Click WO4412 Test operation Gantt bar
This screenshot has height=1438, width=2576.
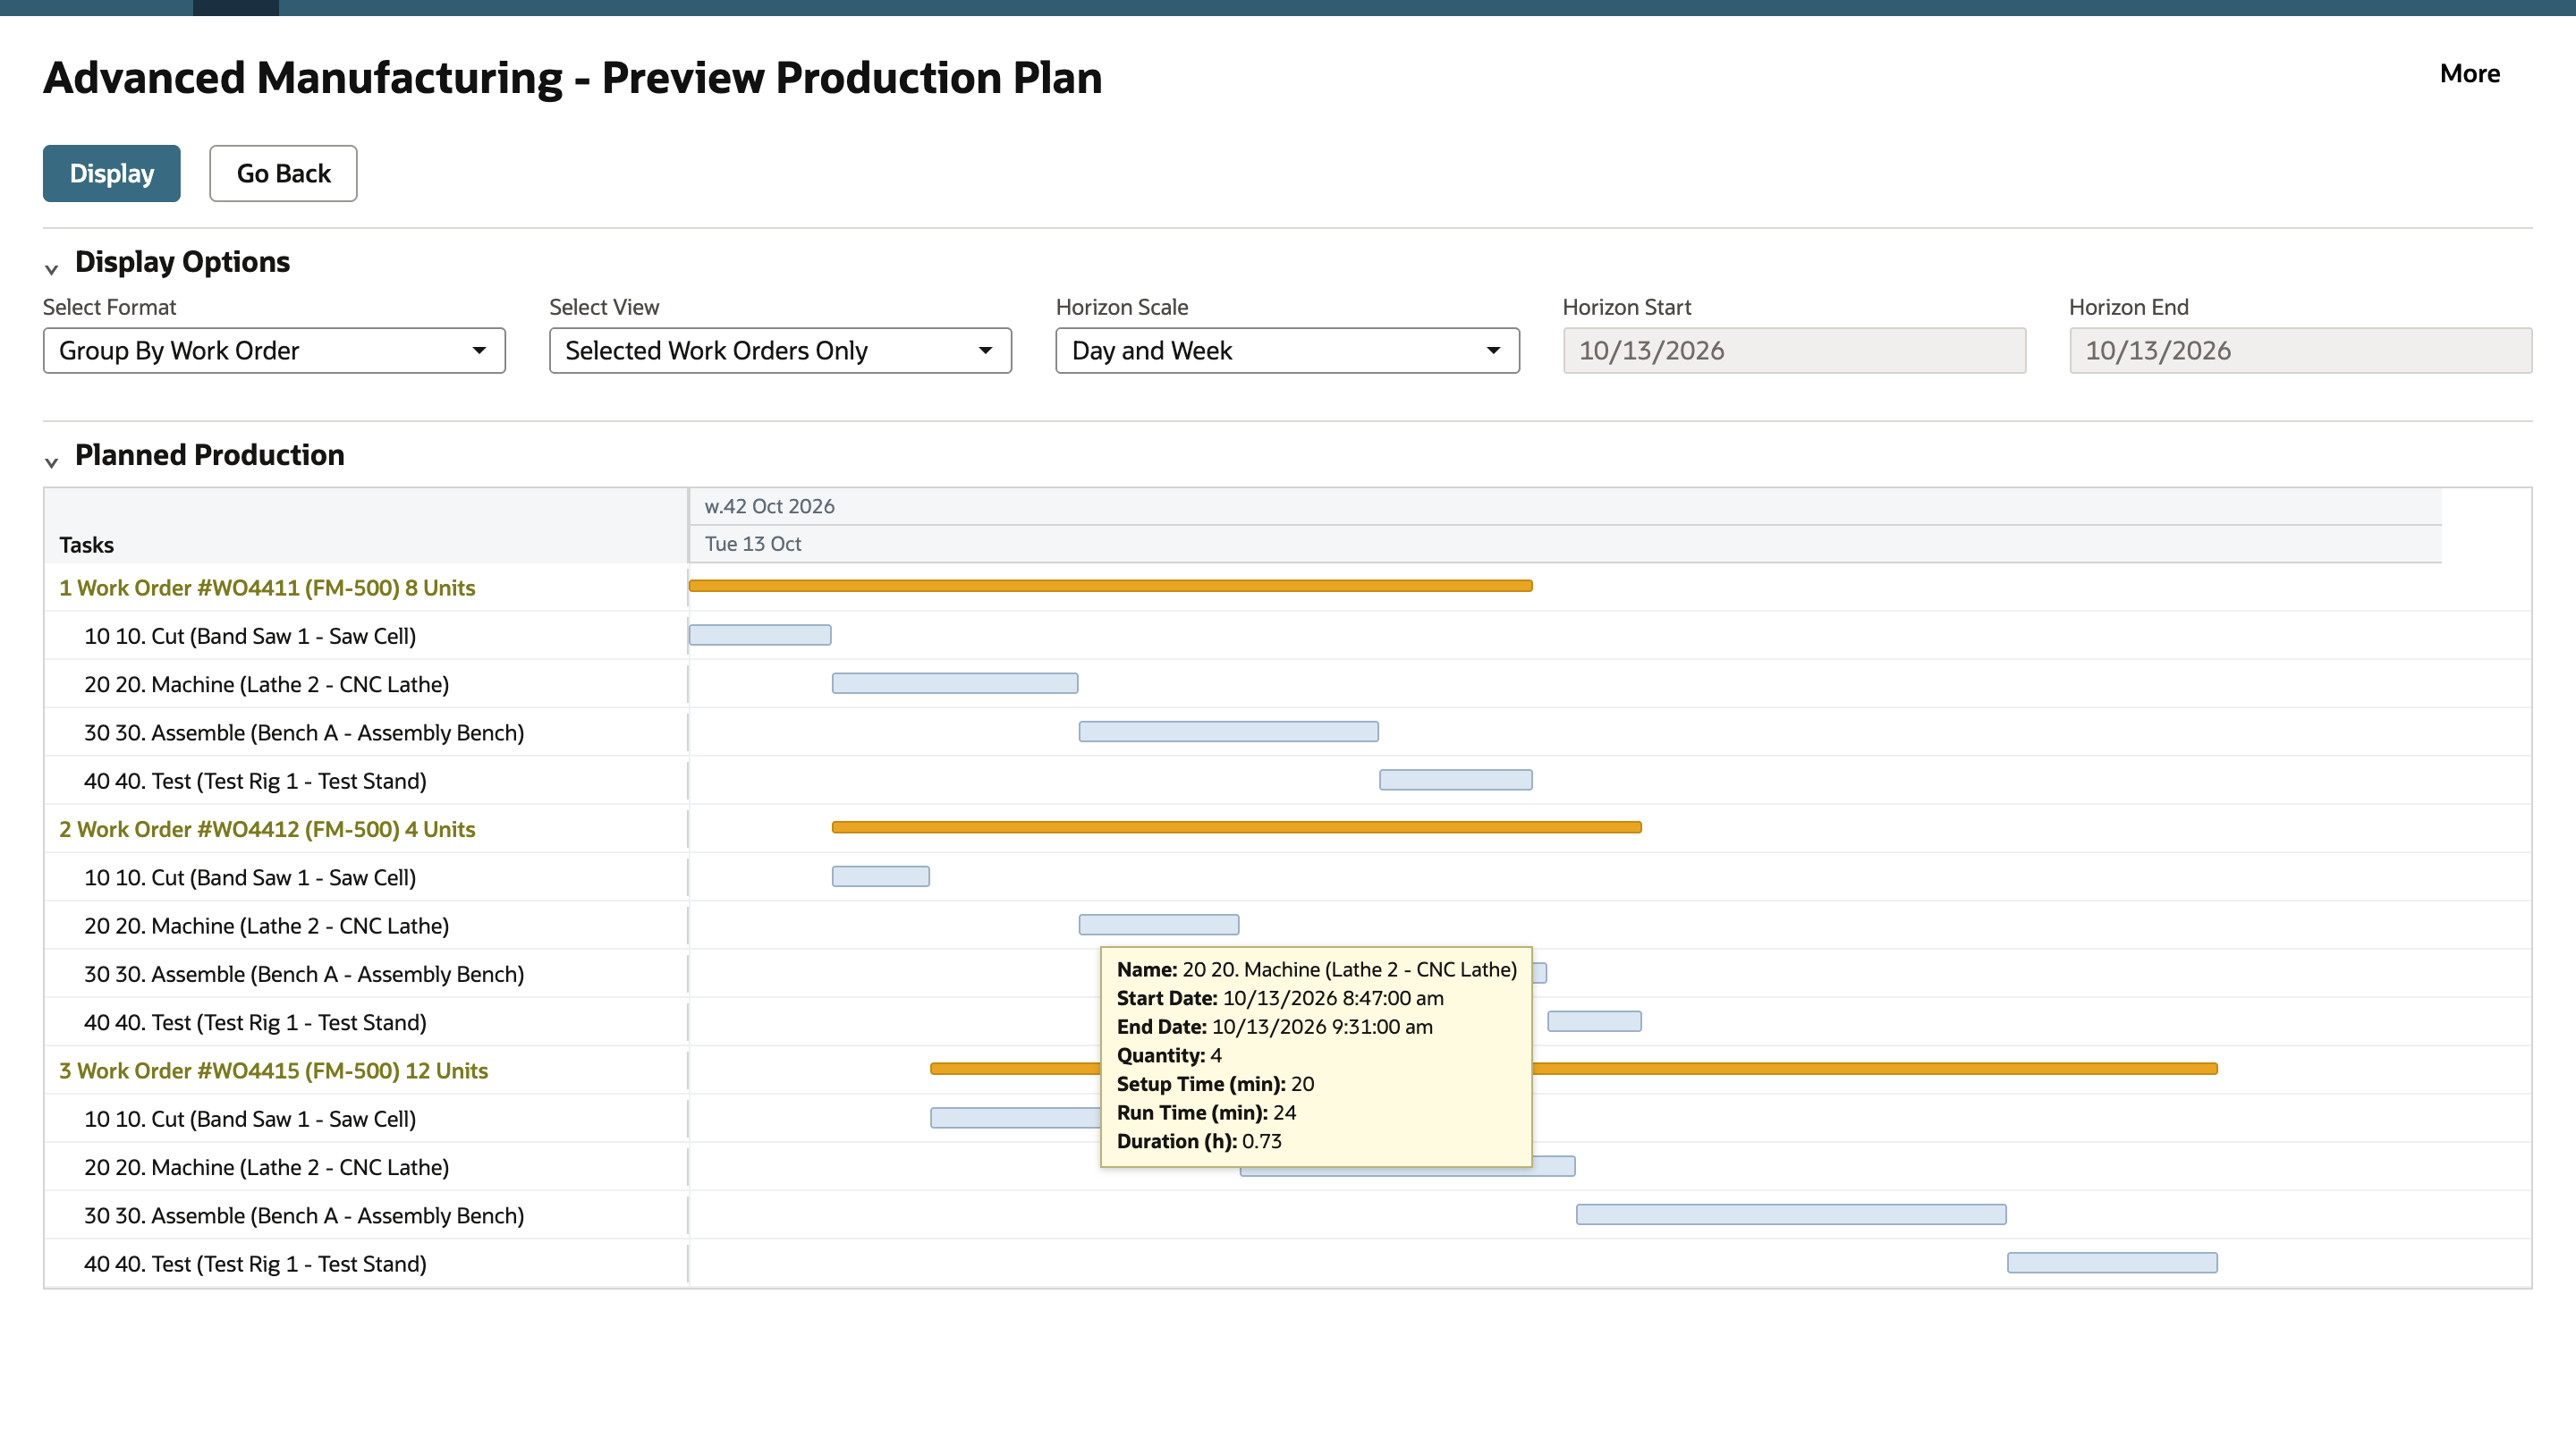tap(1594, 1021)
